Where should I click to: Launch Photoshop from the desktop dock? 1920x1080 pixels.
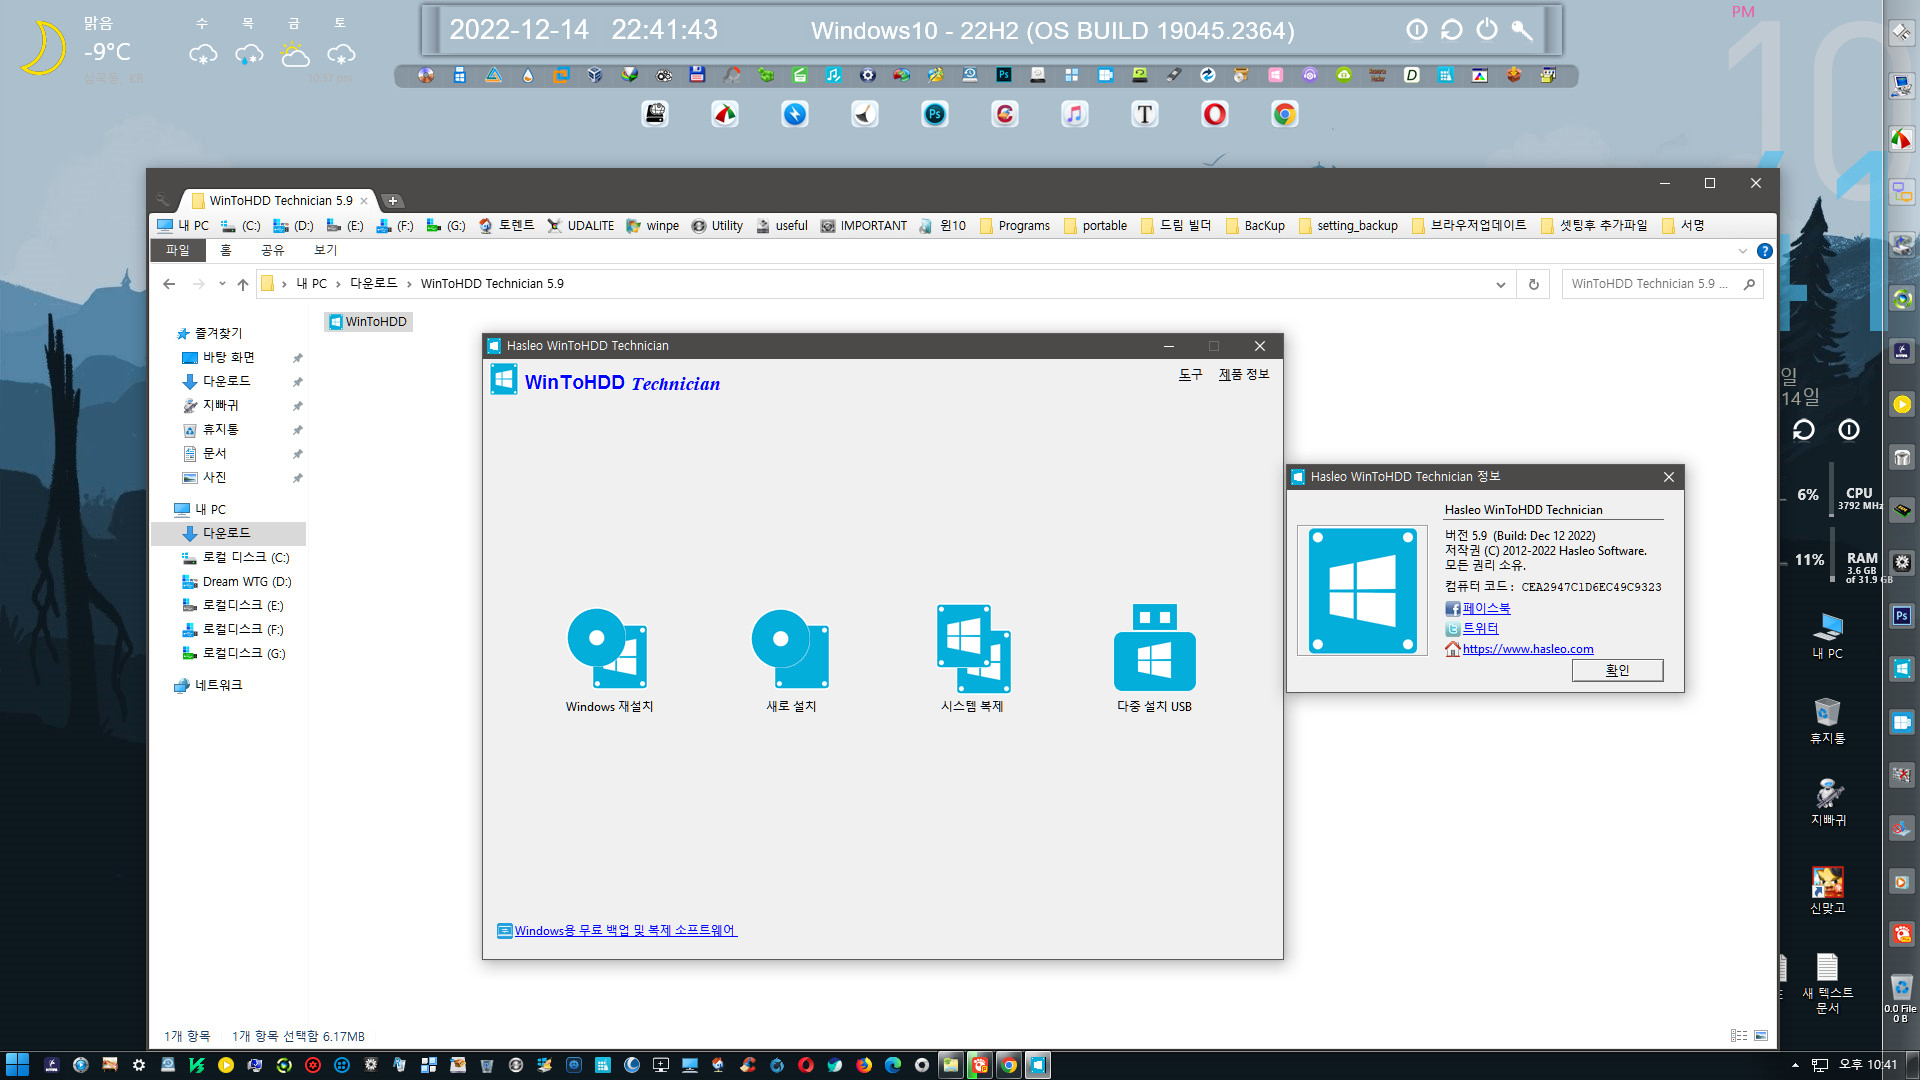point(935,114)
